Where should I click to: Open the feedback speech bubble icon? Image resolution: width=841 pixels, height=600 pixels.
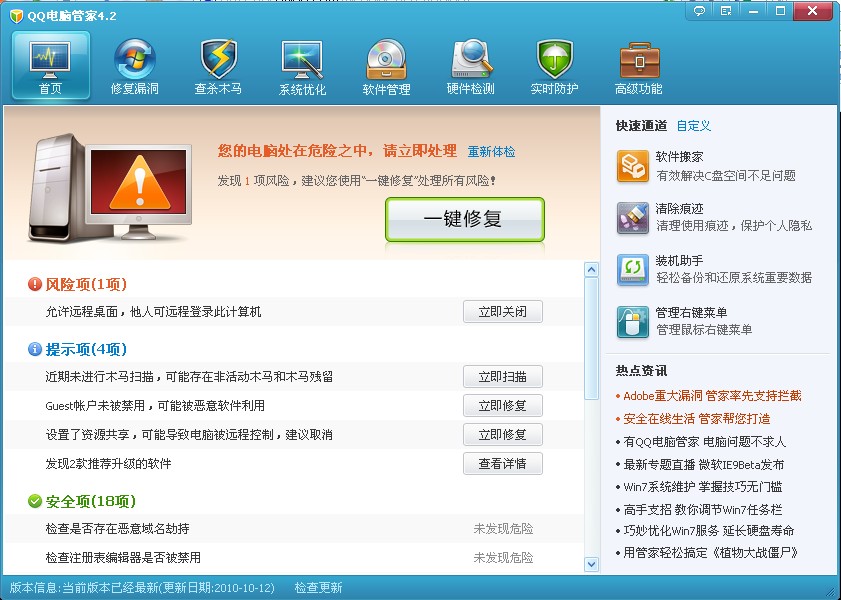699,11
